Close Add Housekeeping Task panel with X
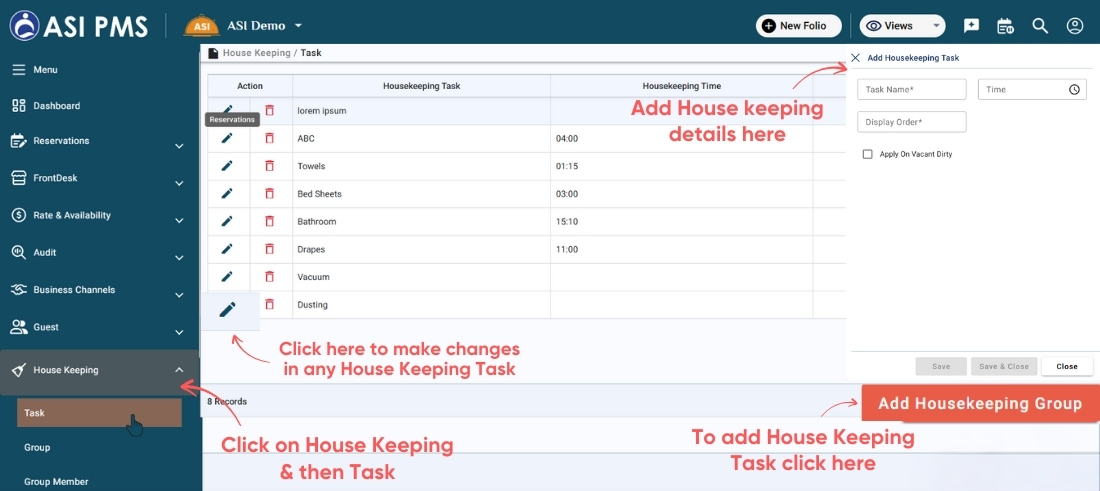 pyautogui.click(x=855, y=58)
